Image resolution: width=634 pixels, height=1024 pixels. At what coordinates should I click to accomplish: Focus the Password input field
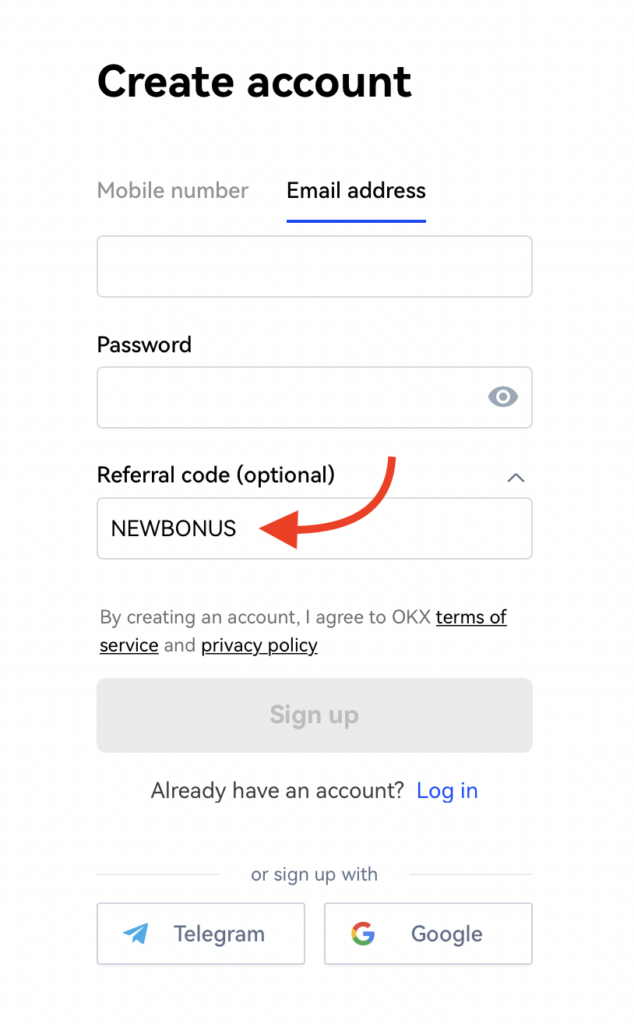pos(315,397)
